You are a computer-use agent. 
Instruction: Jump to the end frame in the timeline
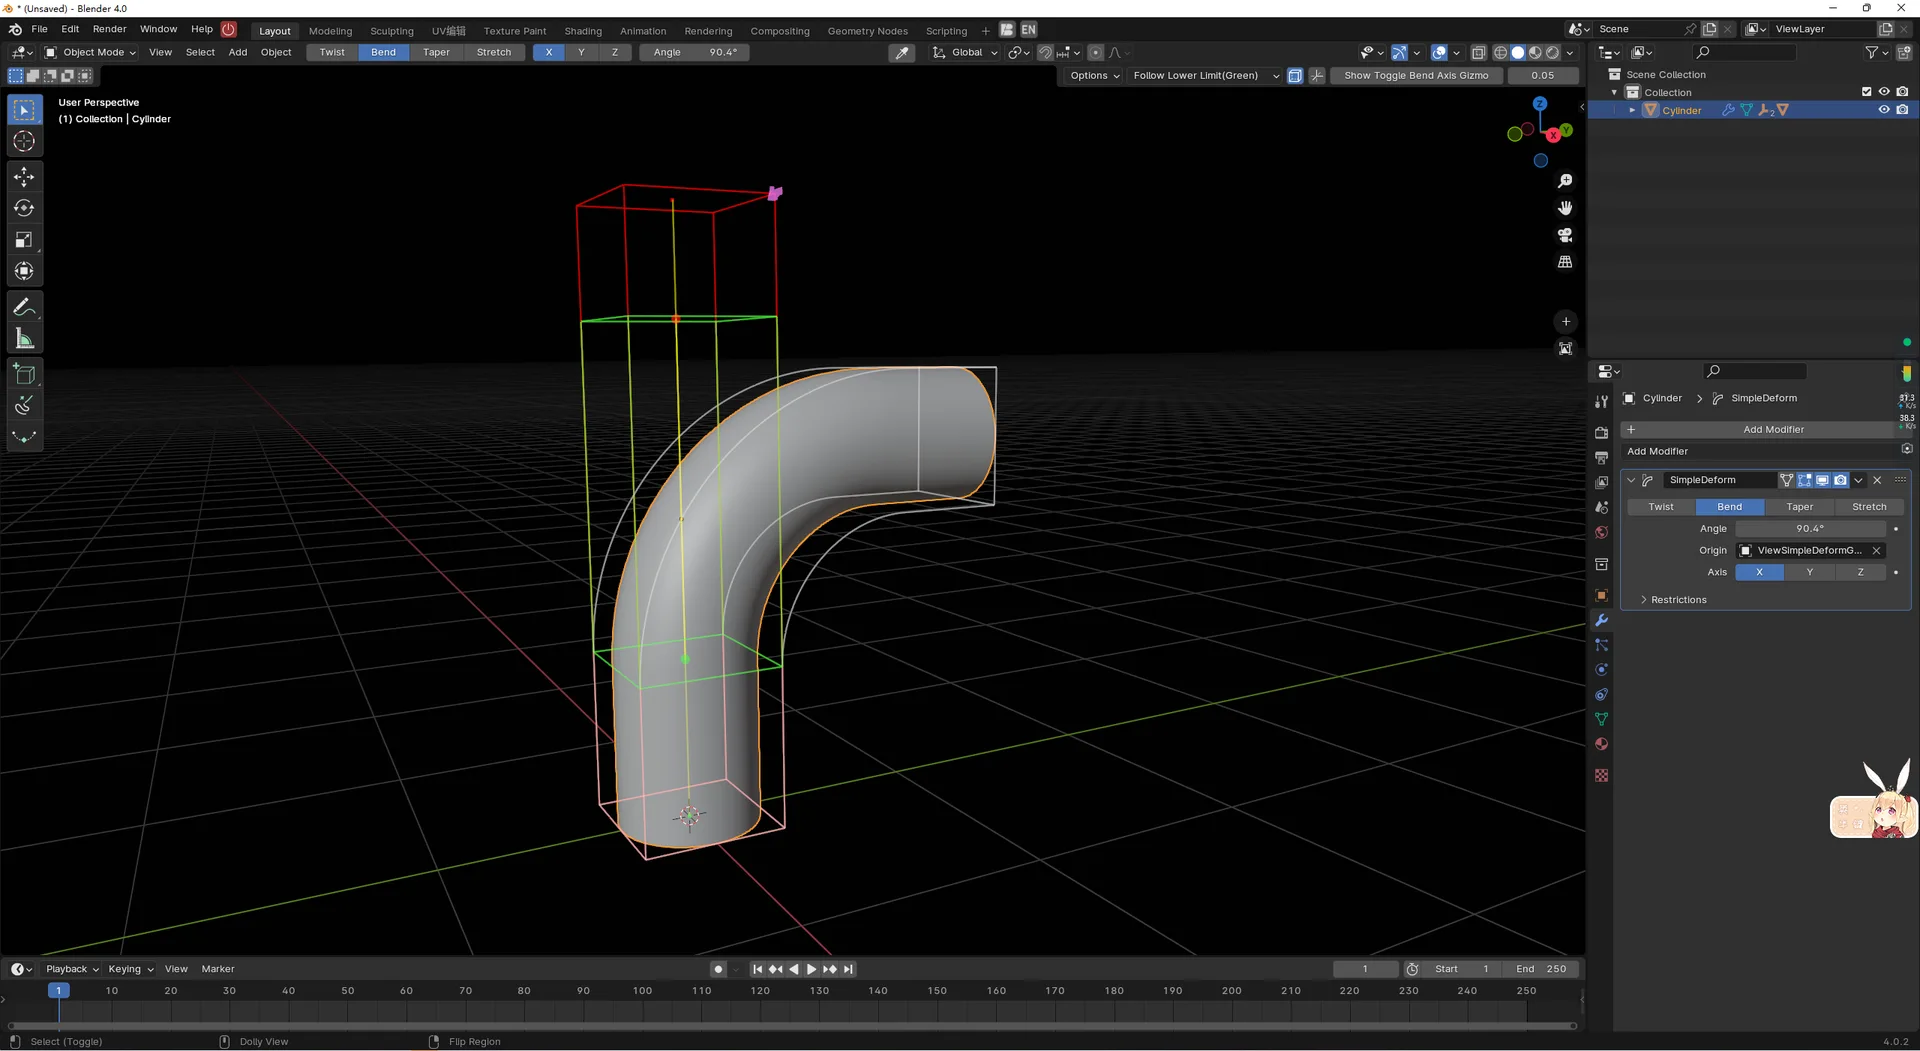[848, 968]
